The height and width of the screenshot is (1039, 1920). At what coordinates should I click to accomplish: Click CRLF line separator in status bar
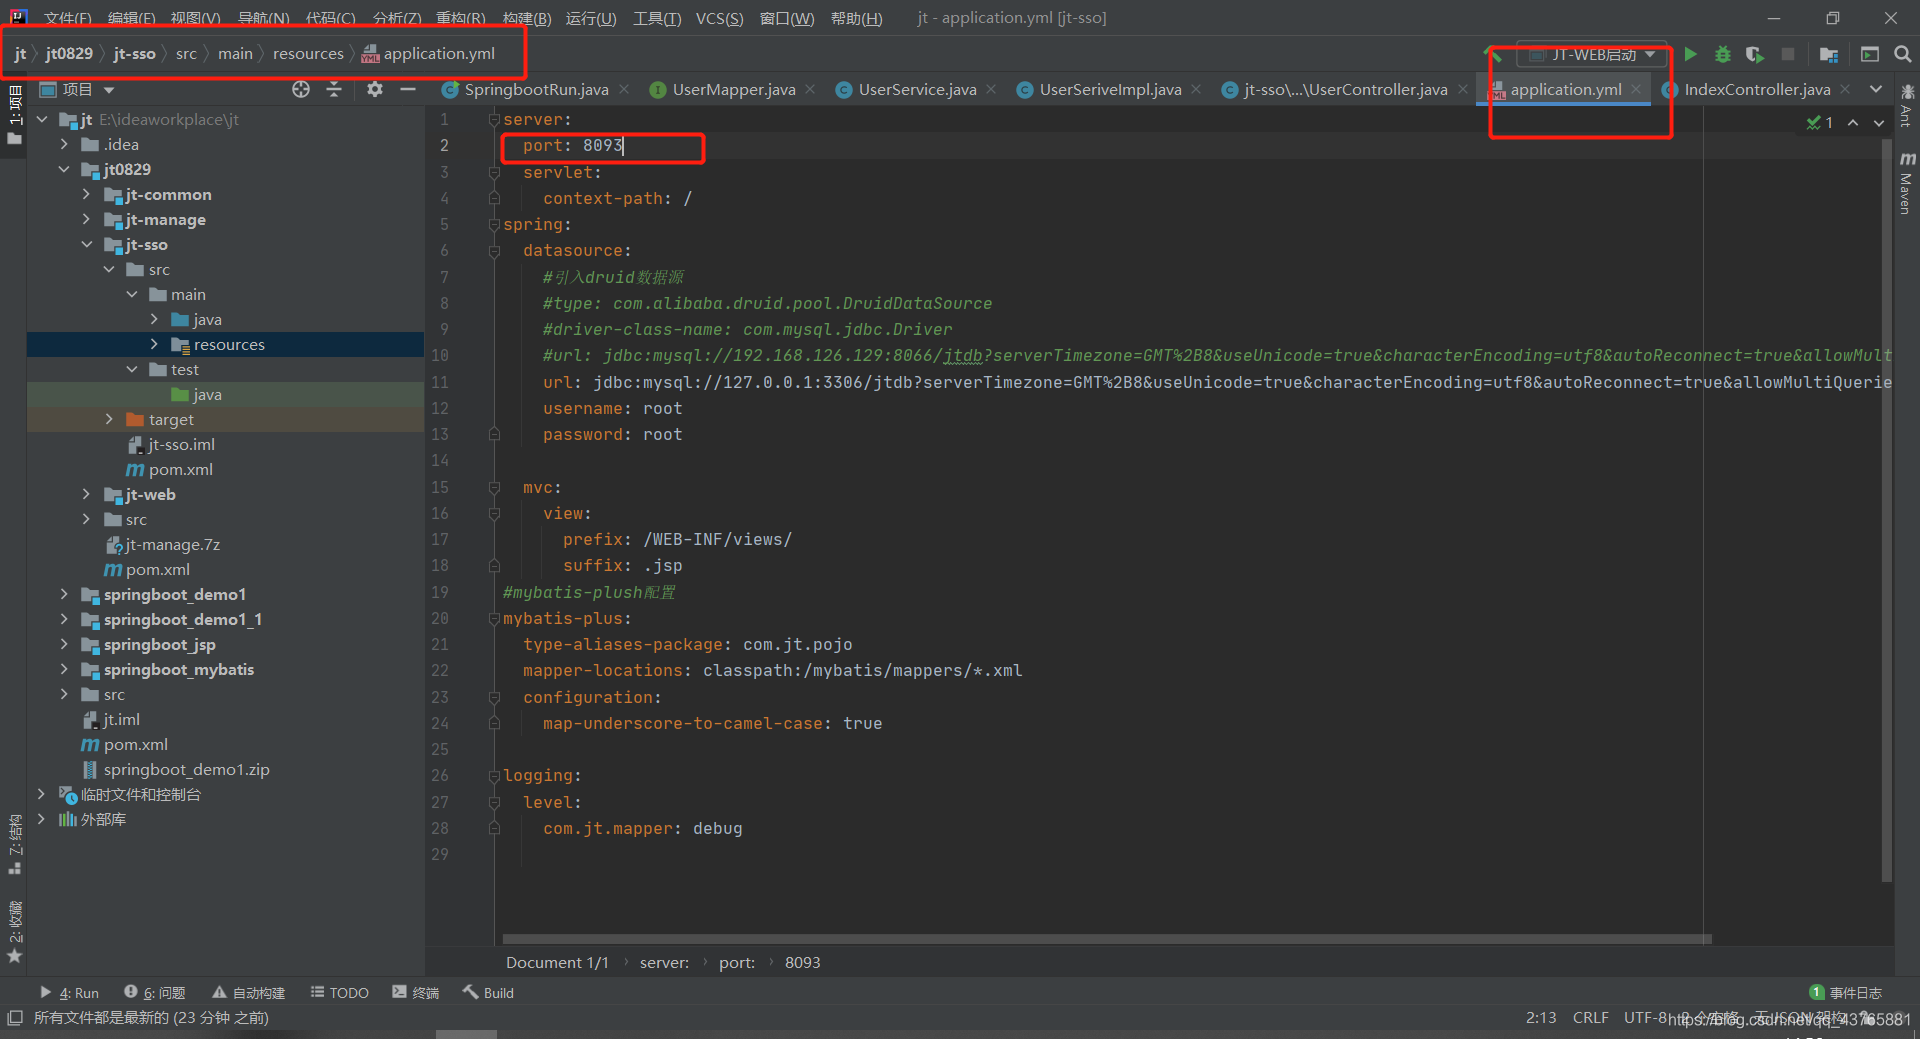1590,1018
